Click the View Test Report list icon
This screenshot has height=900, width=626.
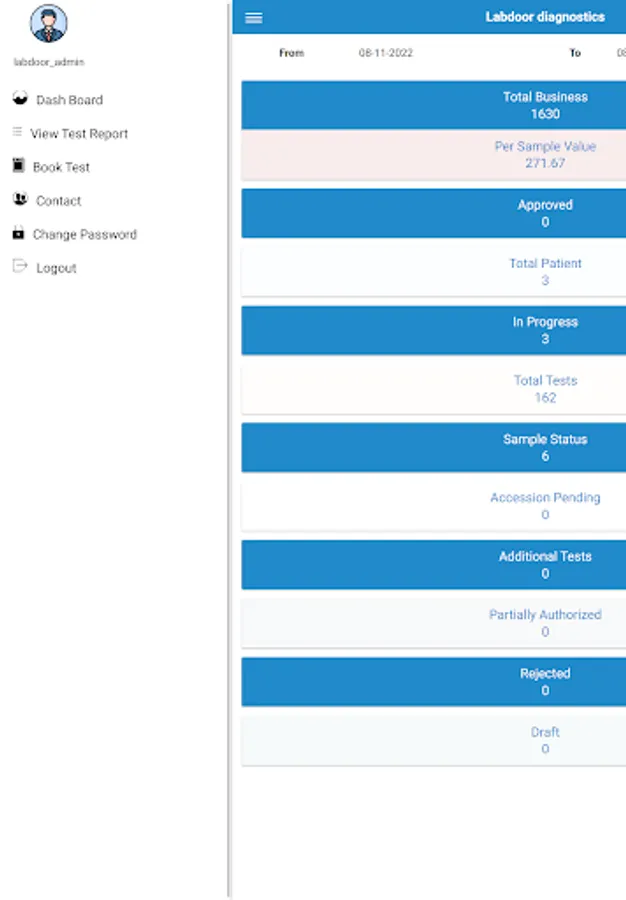click(17, 132)
